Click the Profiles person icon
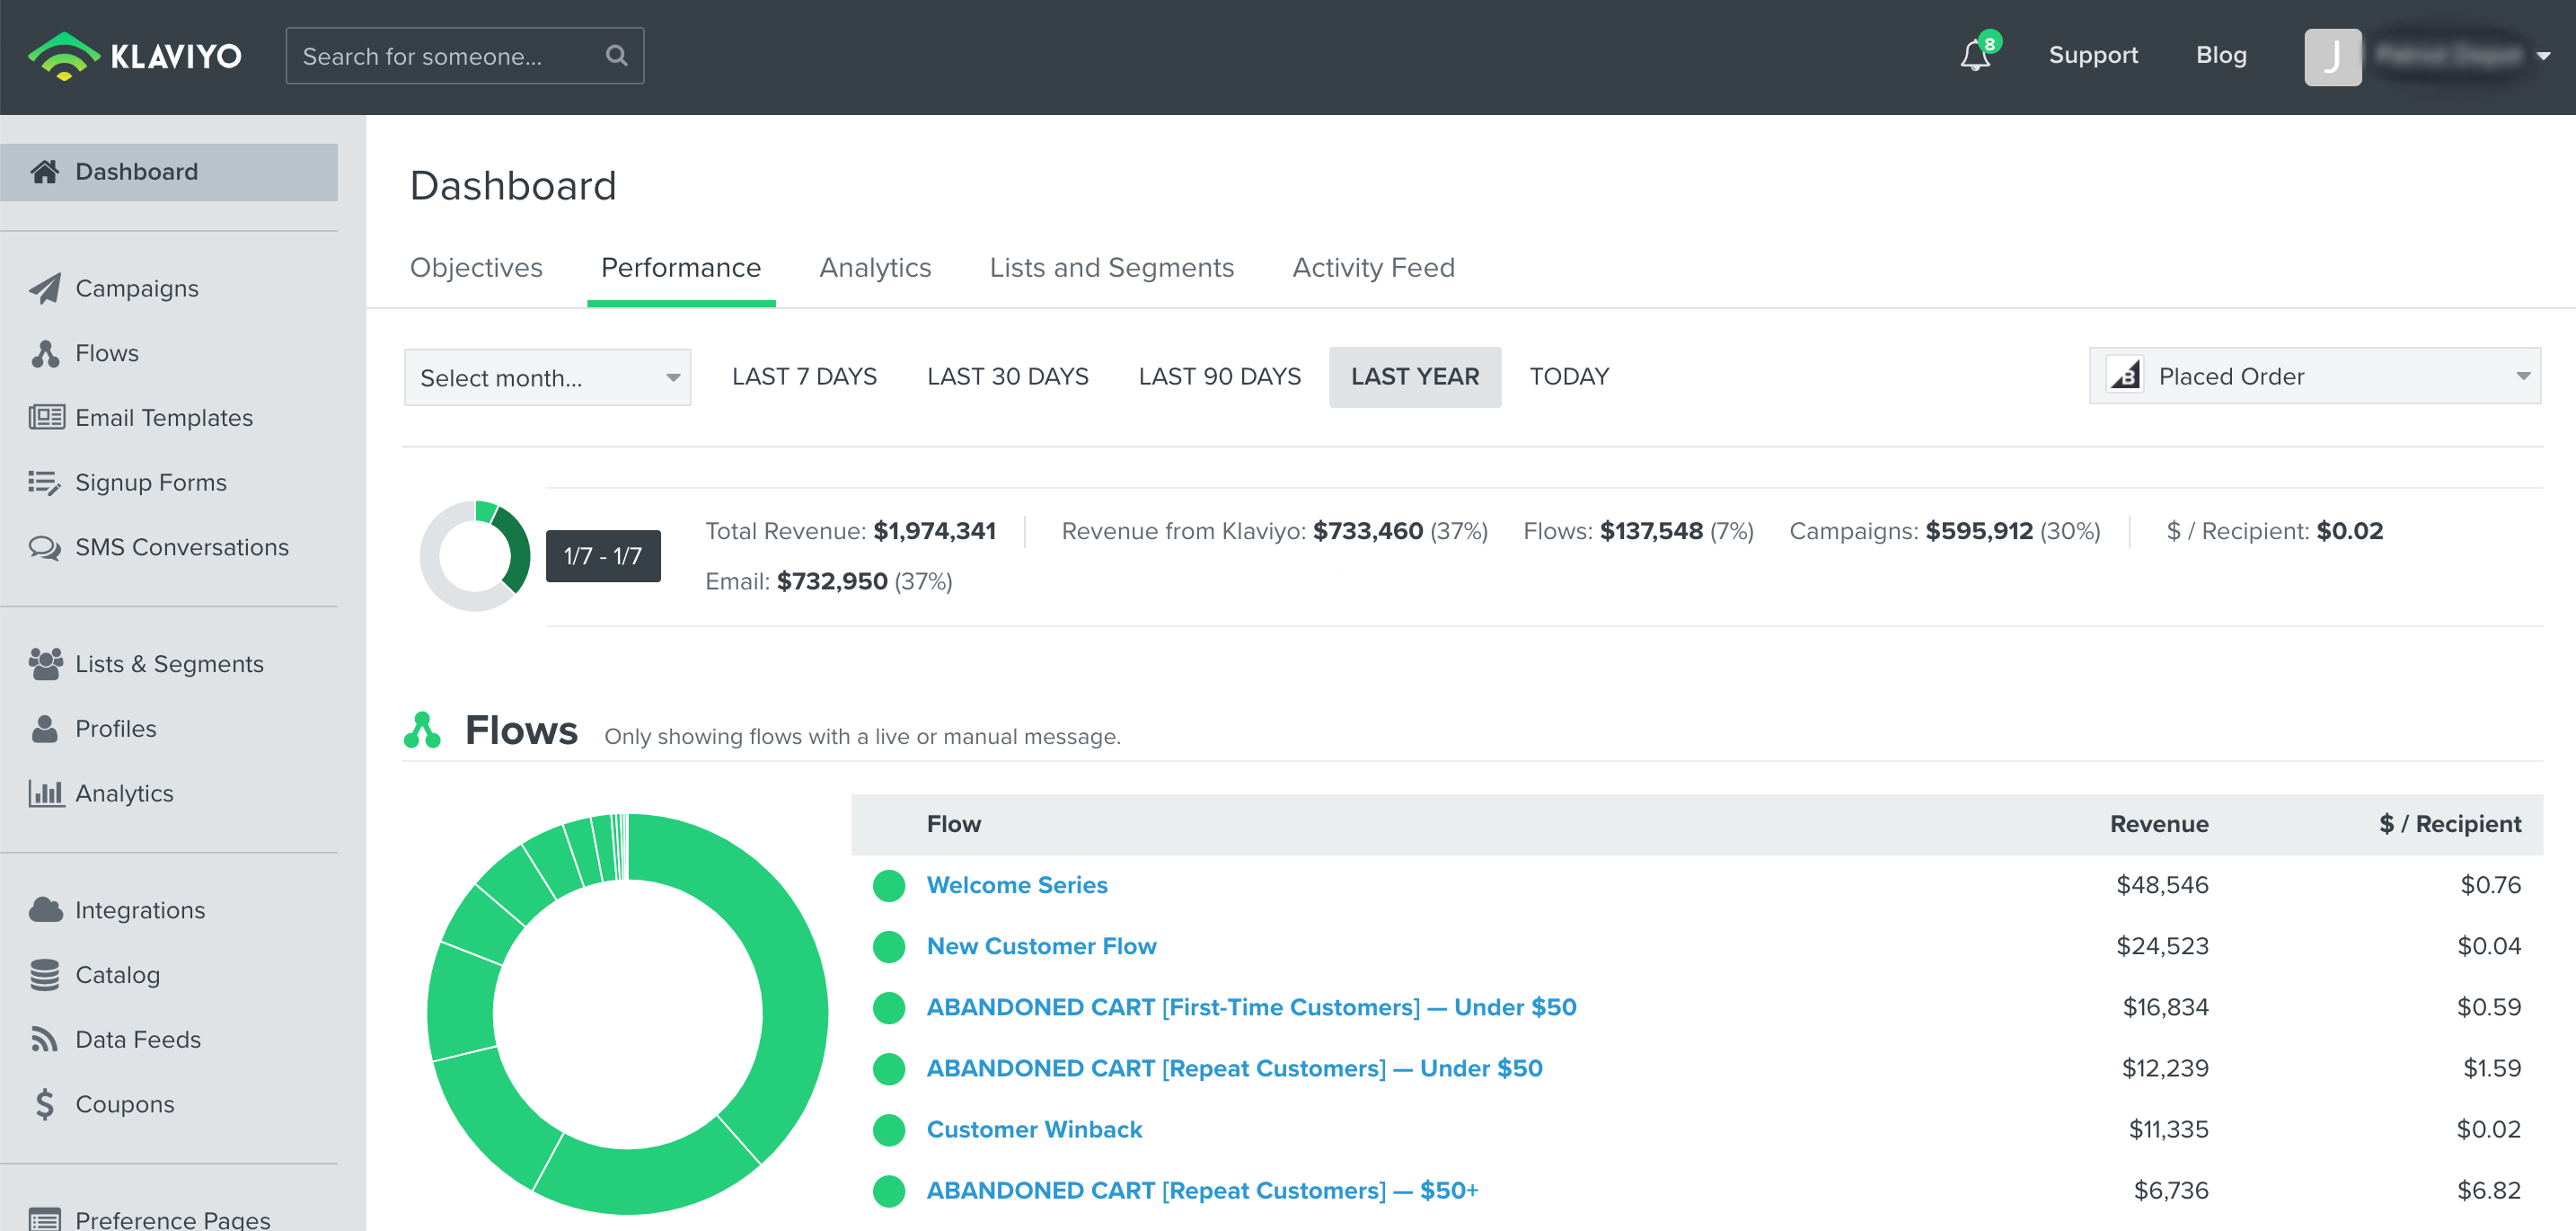This screenshot has width=2576, height=1231. coord(45,729)
